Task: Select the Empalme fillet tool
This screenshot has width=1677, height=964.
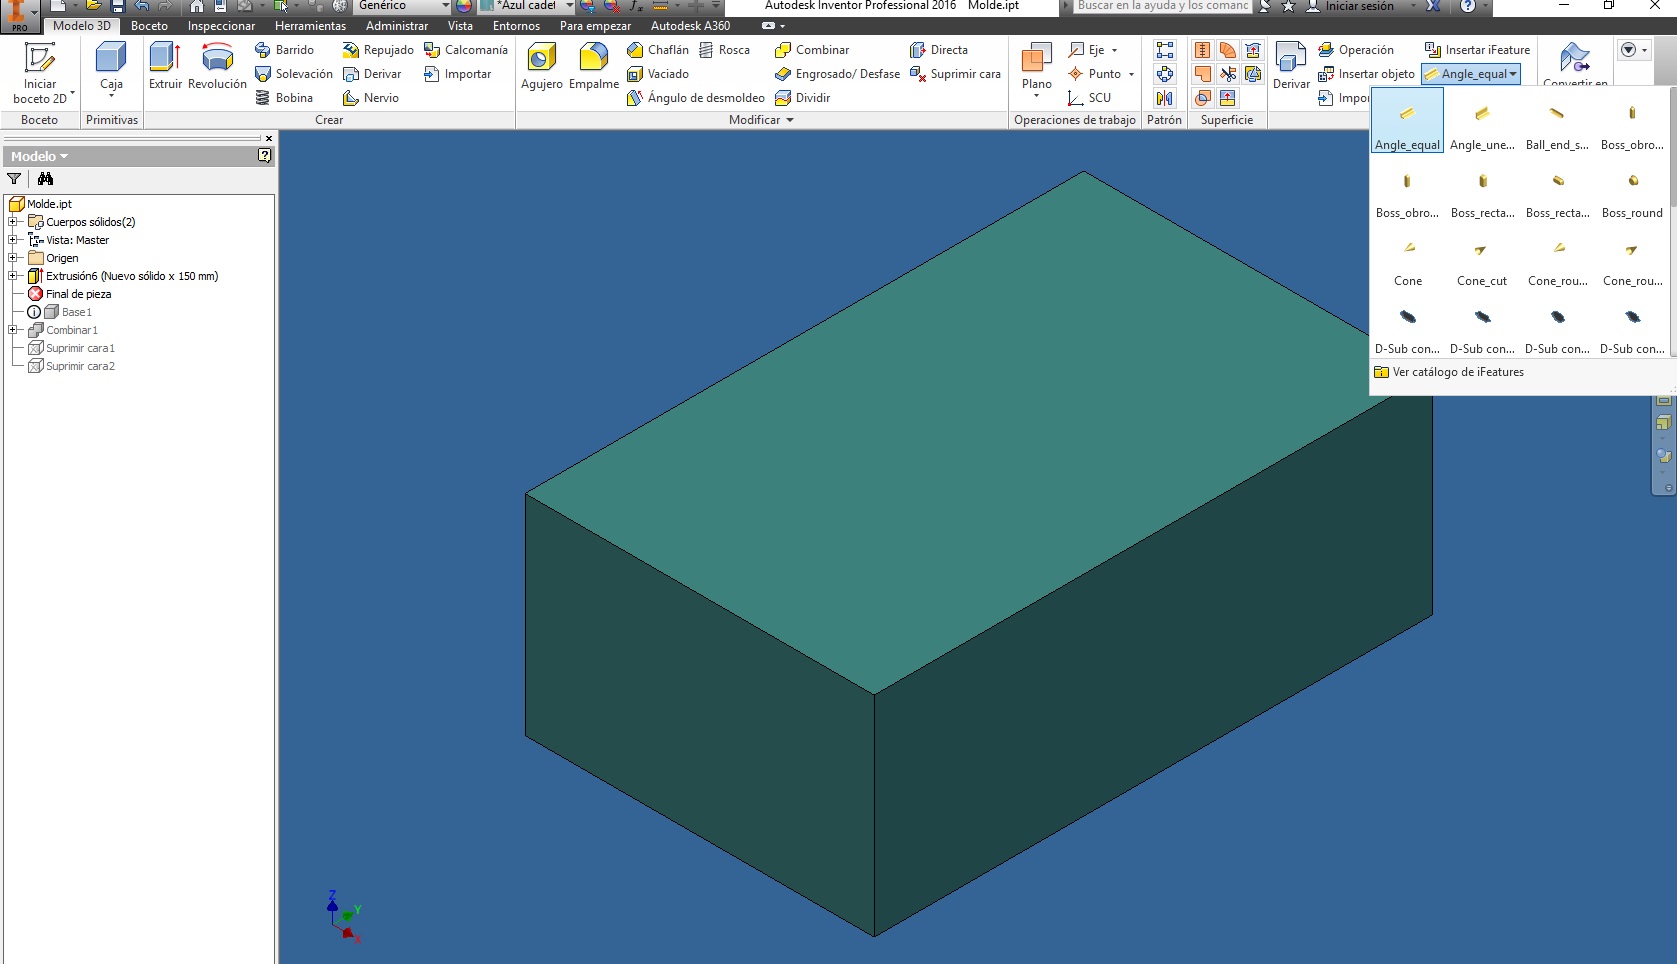Action: tap(594, 67)
